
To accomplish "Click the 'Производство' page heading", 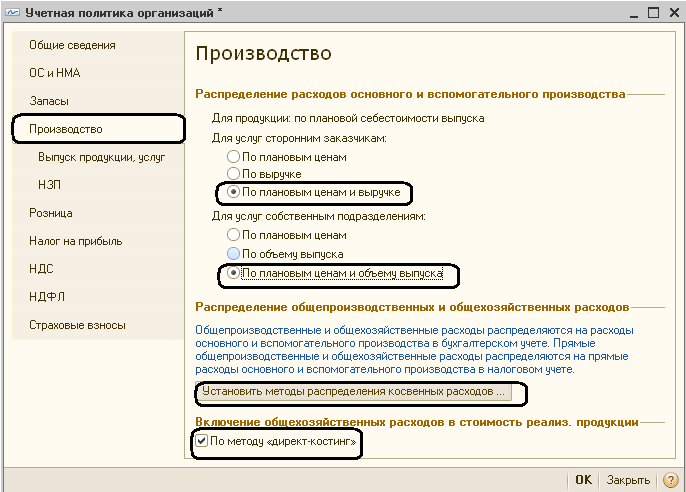I will [263, 54].
